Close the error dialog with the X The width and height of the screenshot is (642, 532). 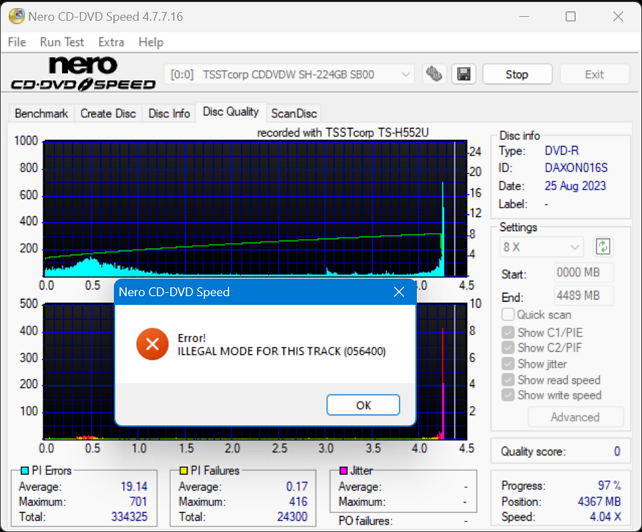(399, 292)
